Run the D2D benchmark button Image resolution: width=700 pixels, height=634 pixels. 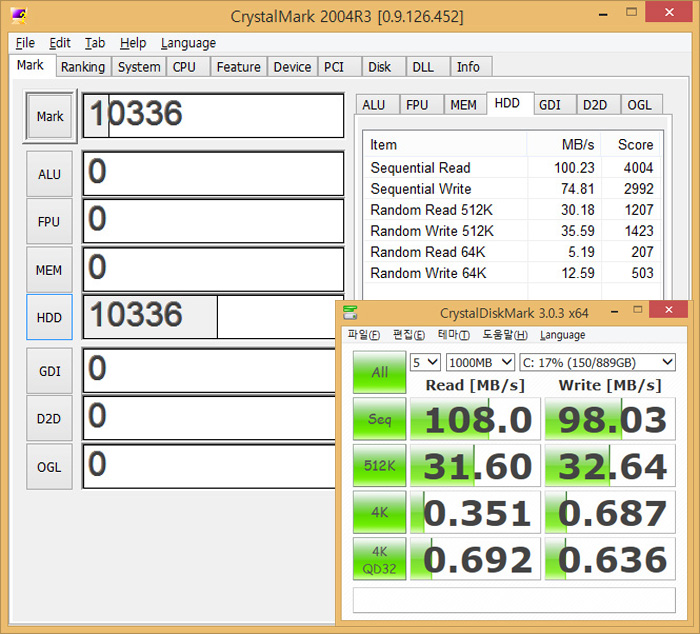[49, 418]
